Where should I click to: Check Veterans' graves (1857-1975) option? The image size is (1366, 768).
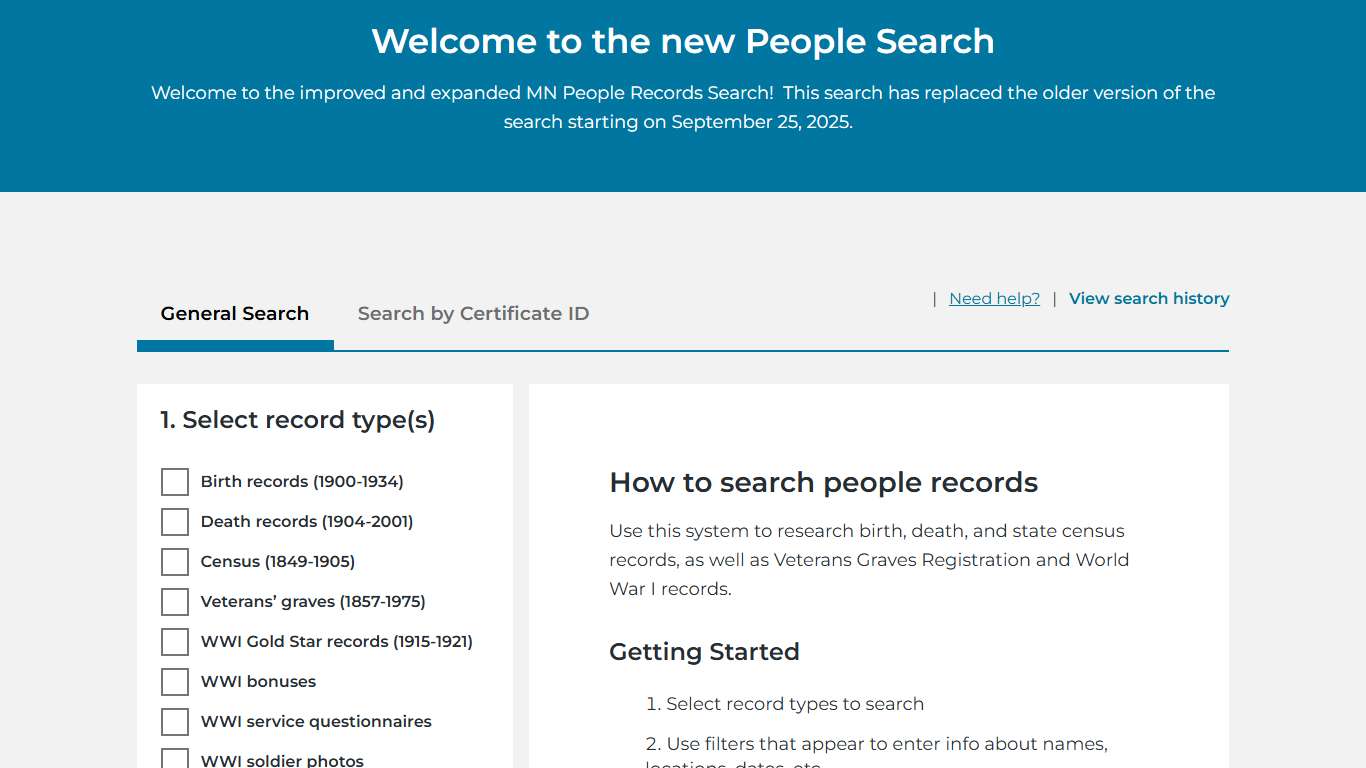click(x=175, y=601)
